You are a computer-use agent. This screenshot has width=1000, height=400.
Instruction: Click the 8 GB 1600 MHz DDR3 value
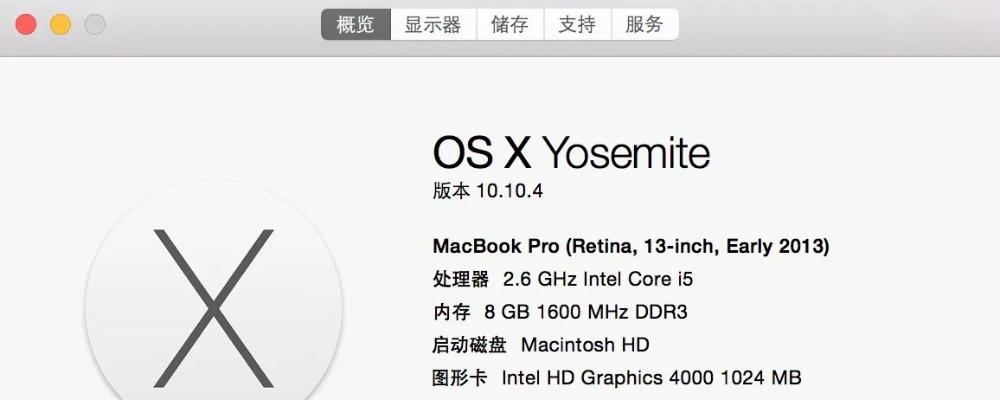click(x=588, y=312)
